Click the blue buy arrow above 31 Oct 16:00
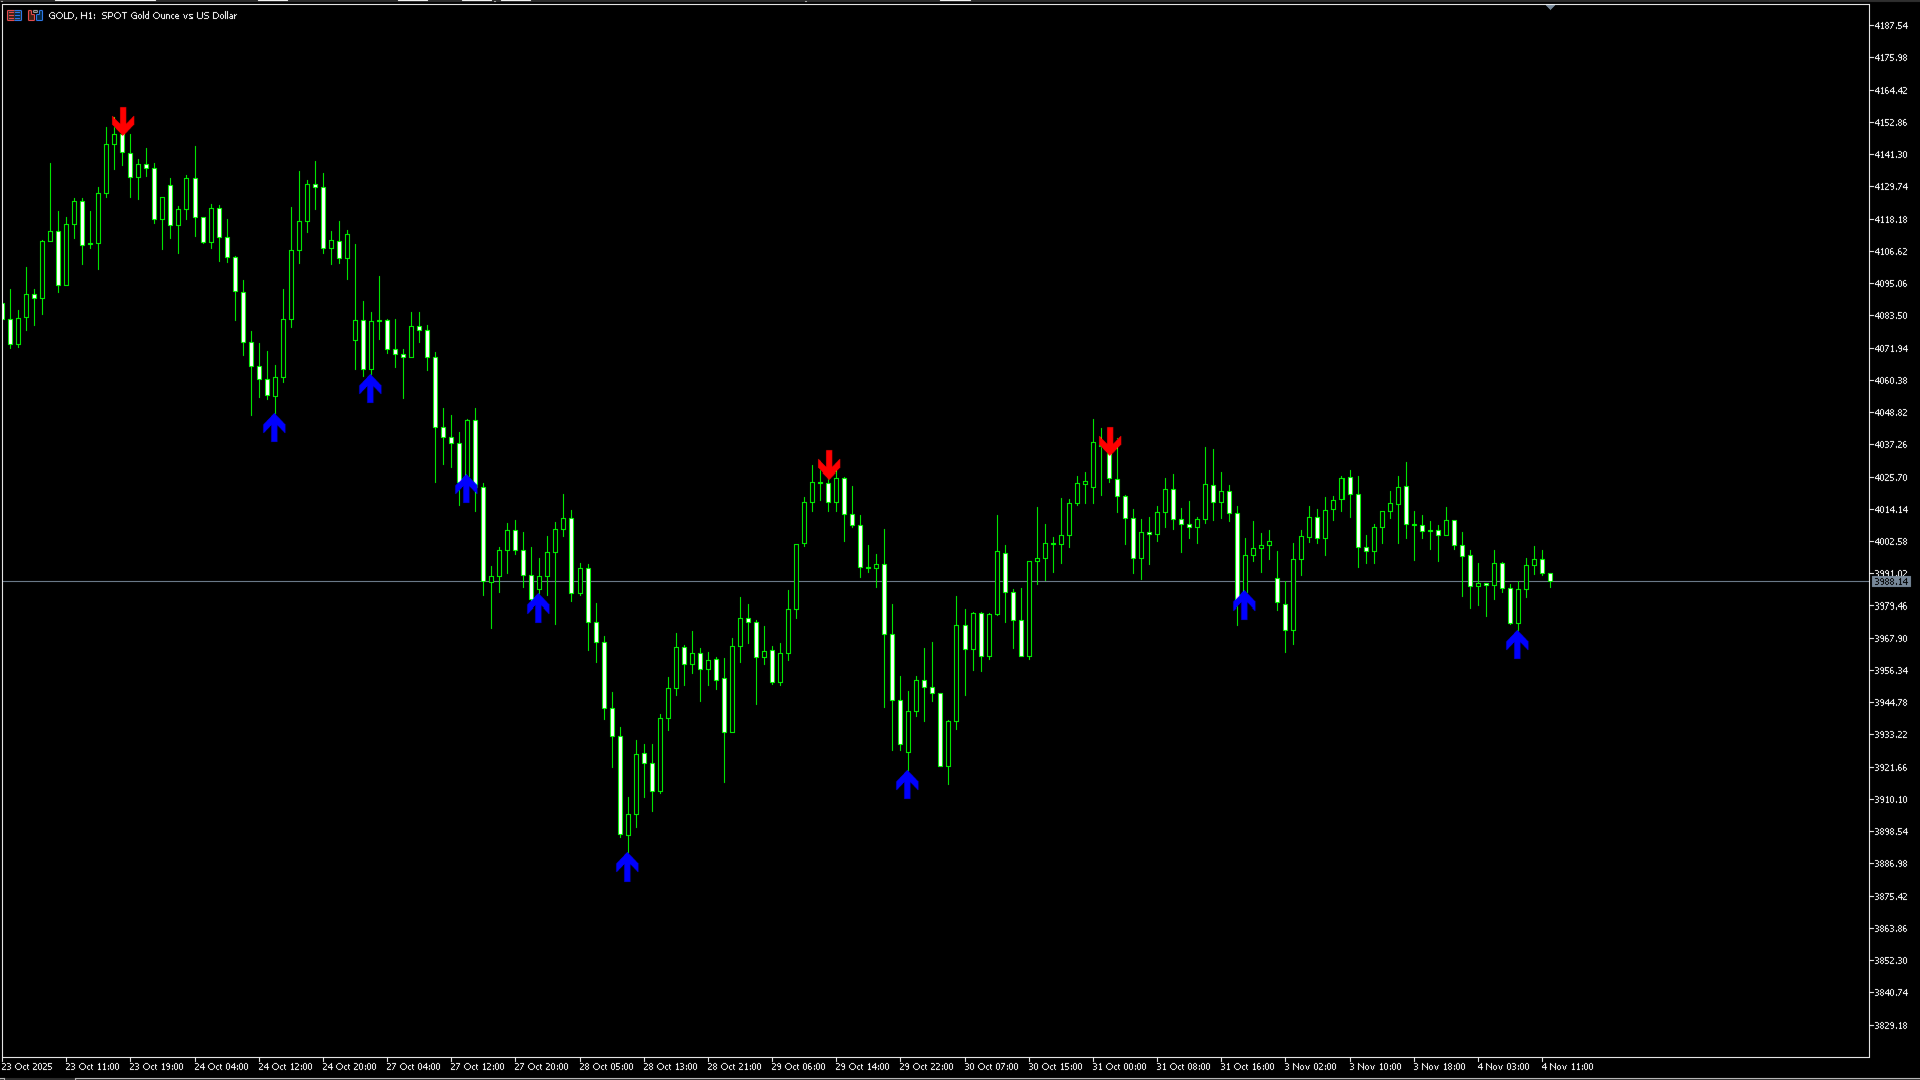The image size is (1920, 1080). click(1244, 604)
